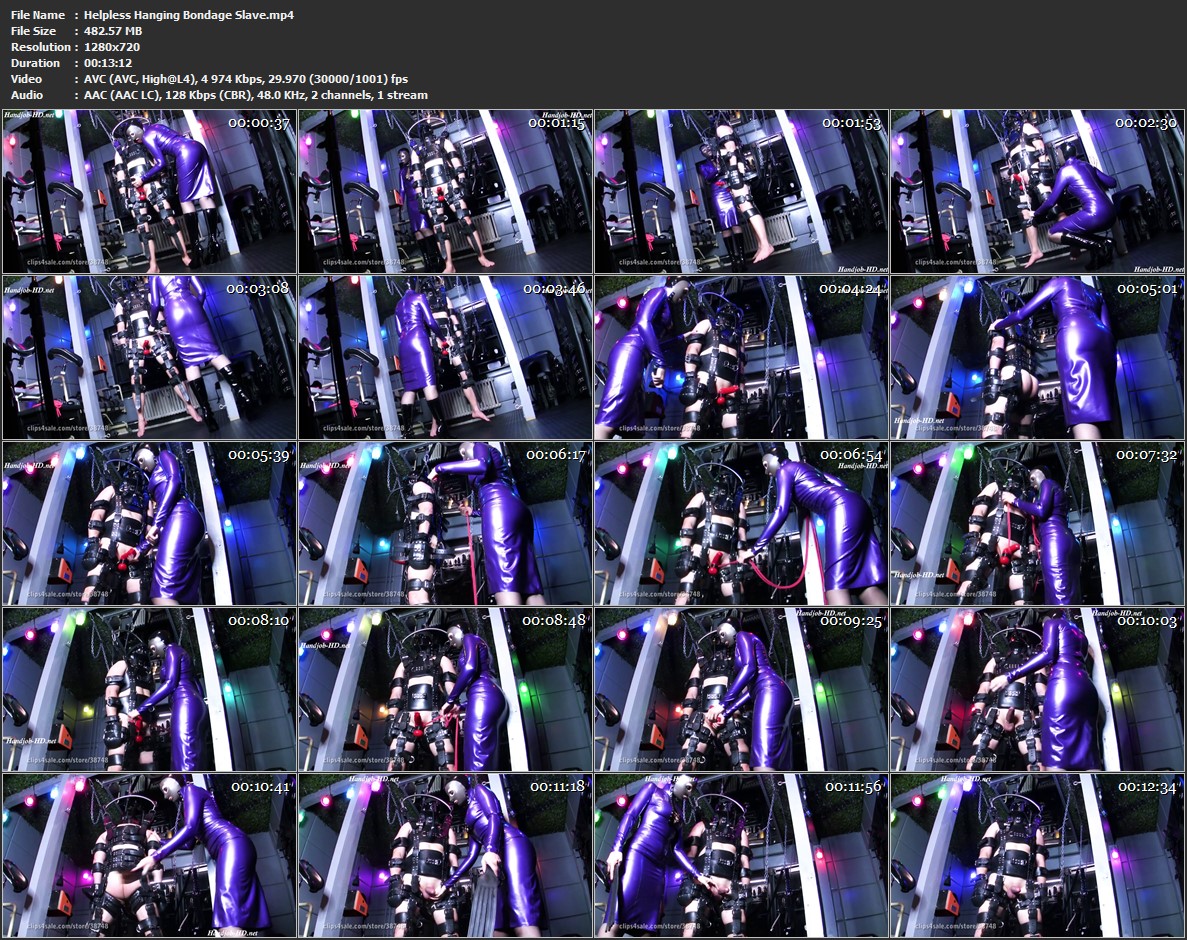Open the thumbnail at 00:08:10
Screen dimensions: 1187x940
pos(149,689)
